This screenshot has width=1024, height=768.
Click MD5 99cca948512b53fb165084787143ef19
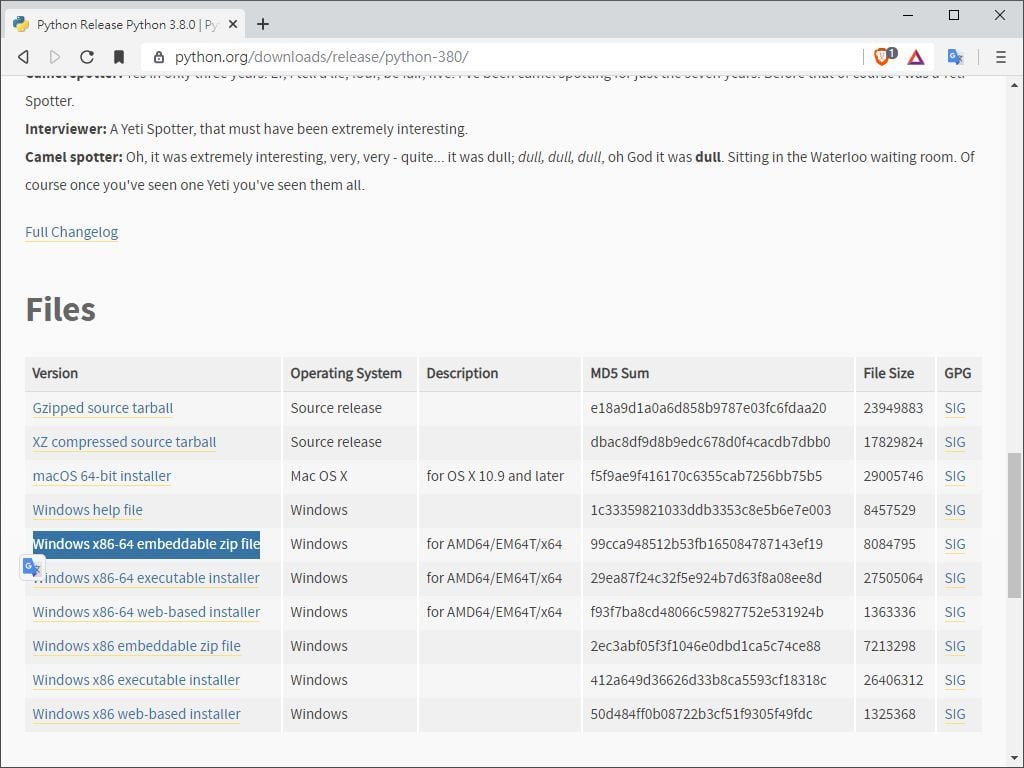pos(707,544)
